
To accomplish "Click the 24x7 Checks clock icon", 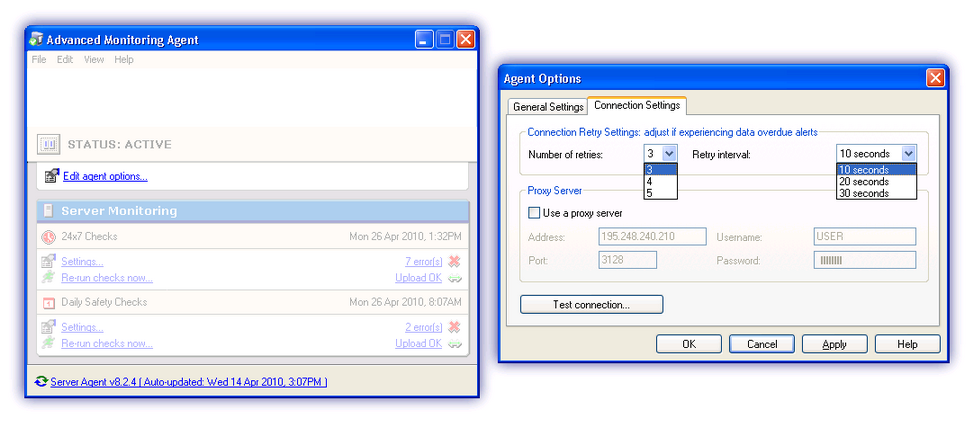I will point(48,237).
